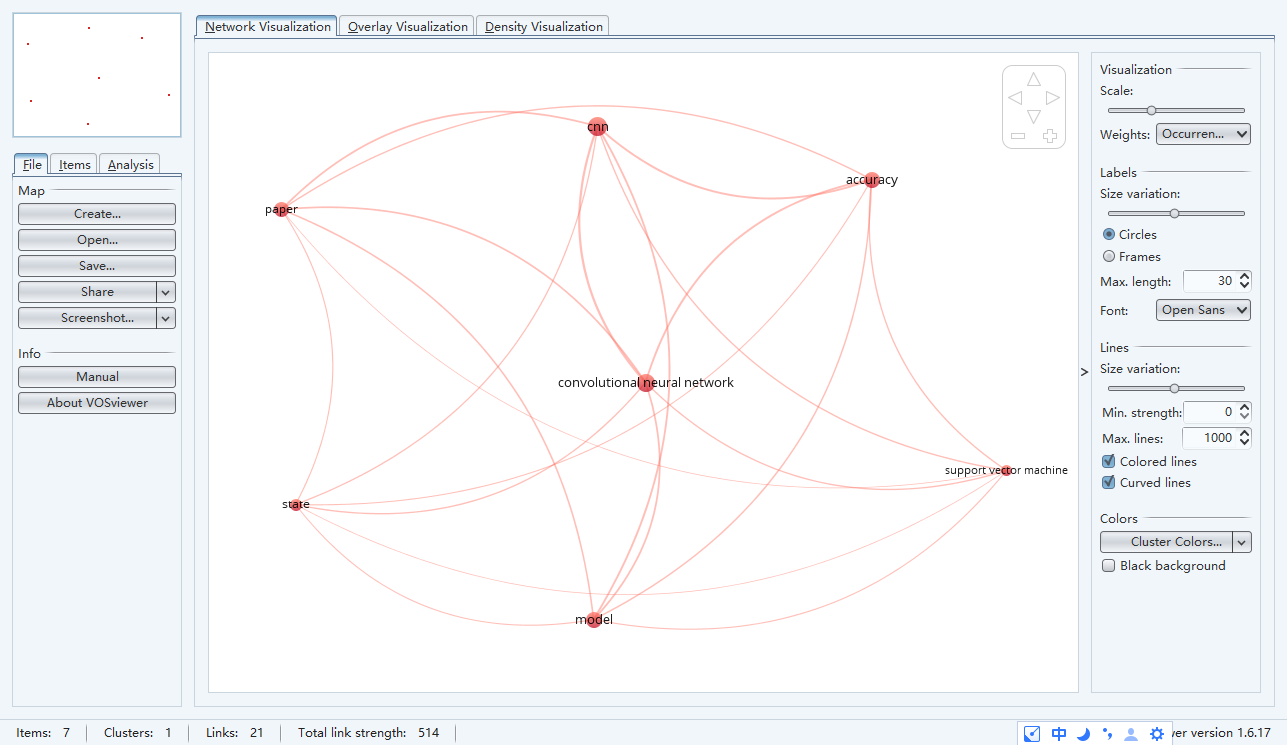Select the model node circle

(594, 620)
